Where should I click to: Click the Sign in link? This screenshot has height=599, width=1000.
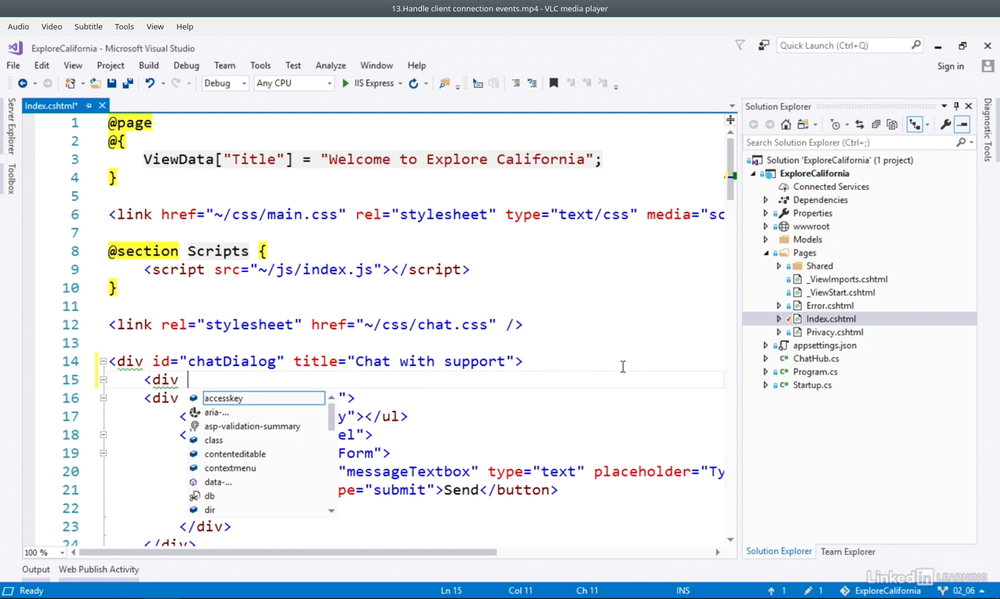(x=950, y=66)
